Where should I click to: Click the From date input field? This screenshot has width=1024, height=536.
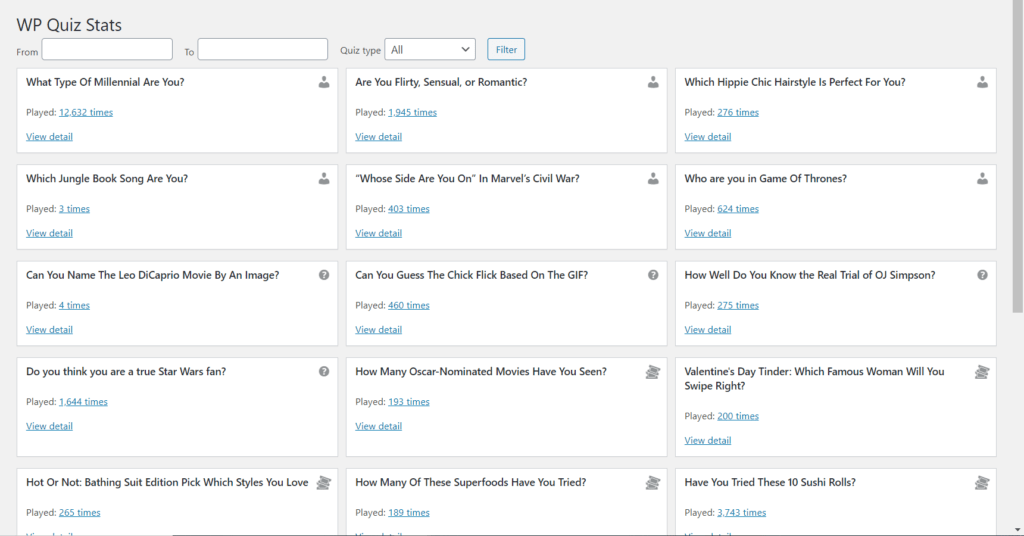point(107,49)
